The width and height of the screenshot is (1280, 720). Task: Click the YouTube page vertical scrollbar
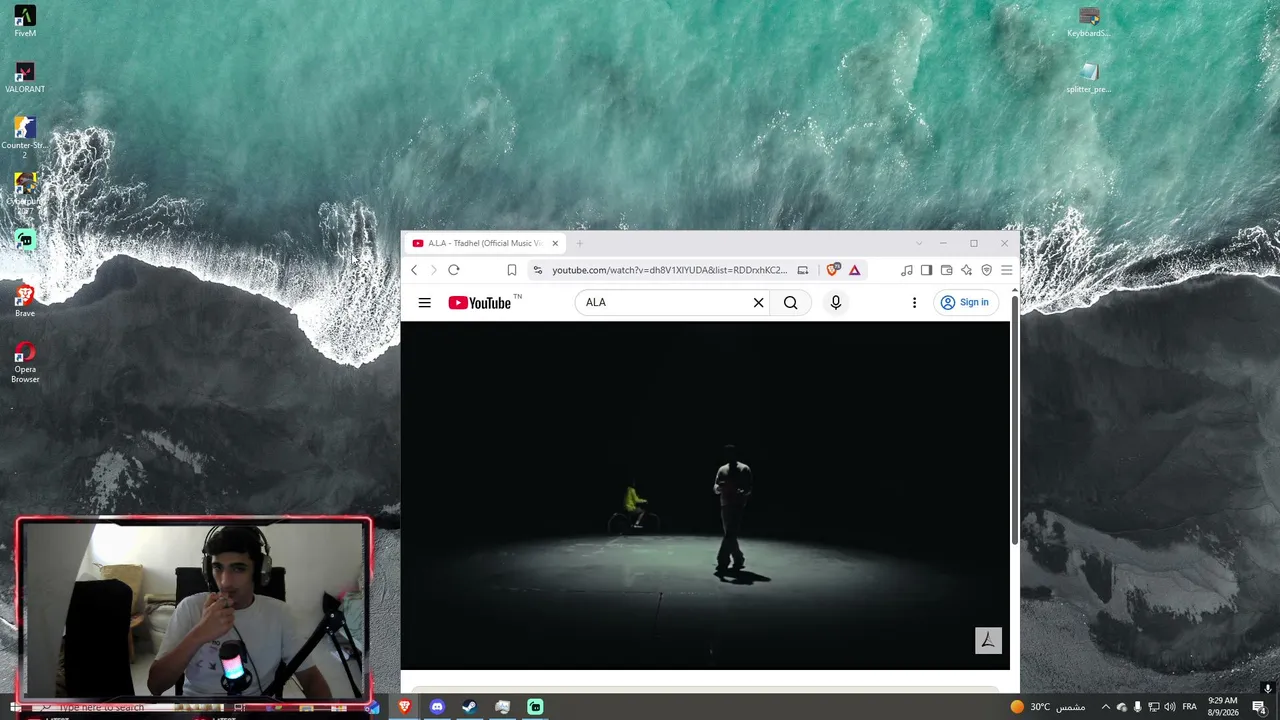1015,420
